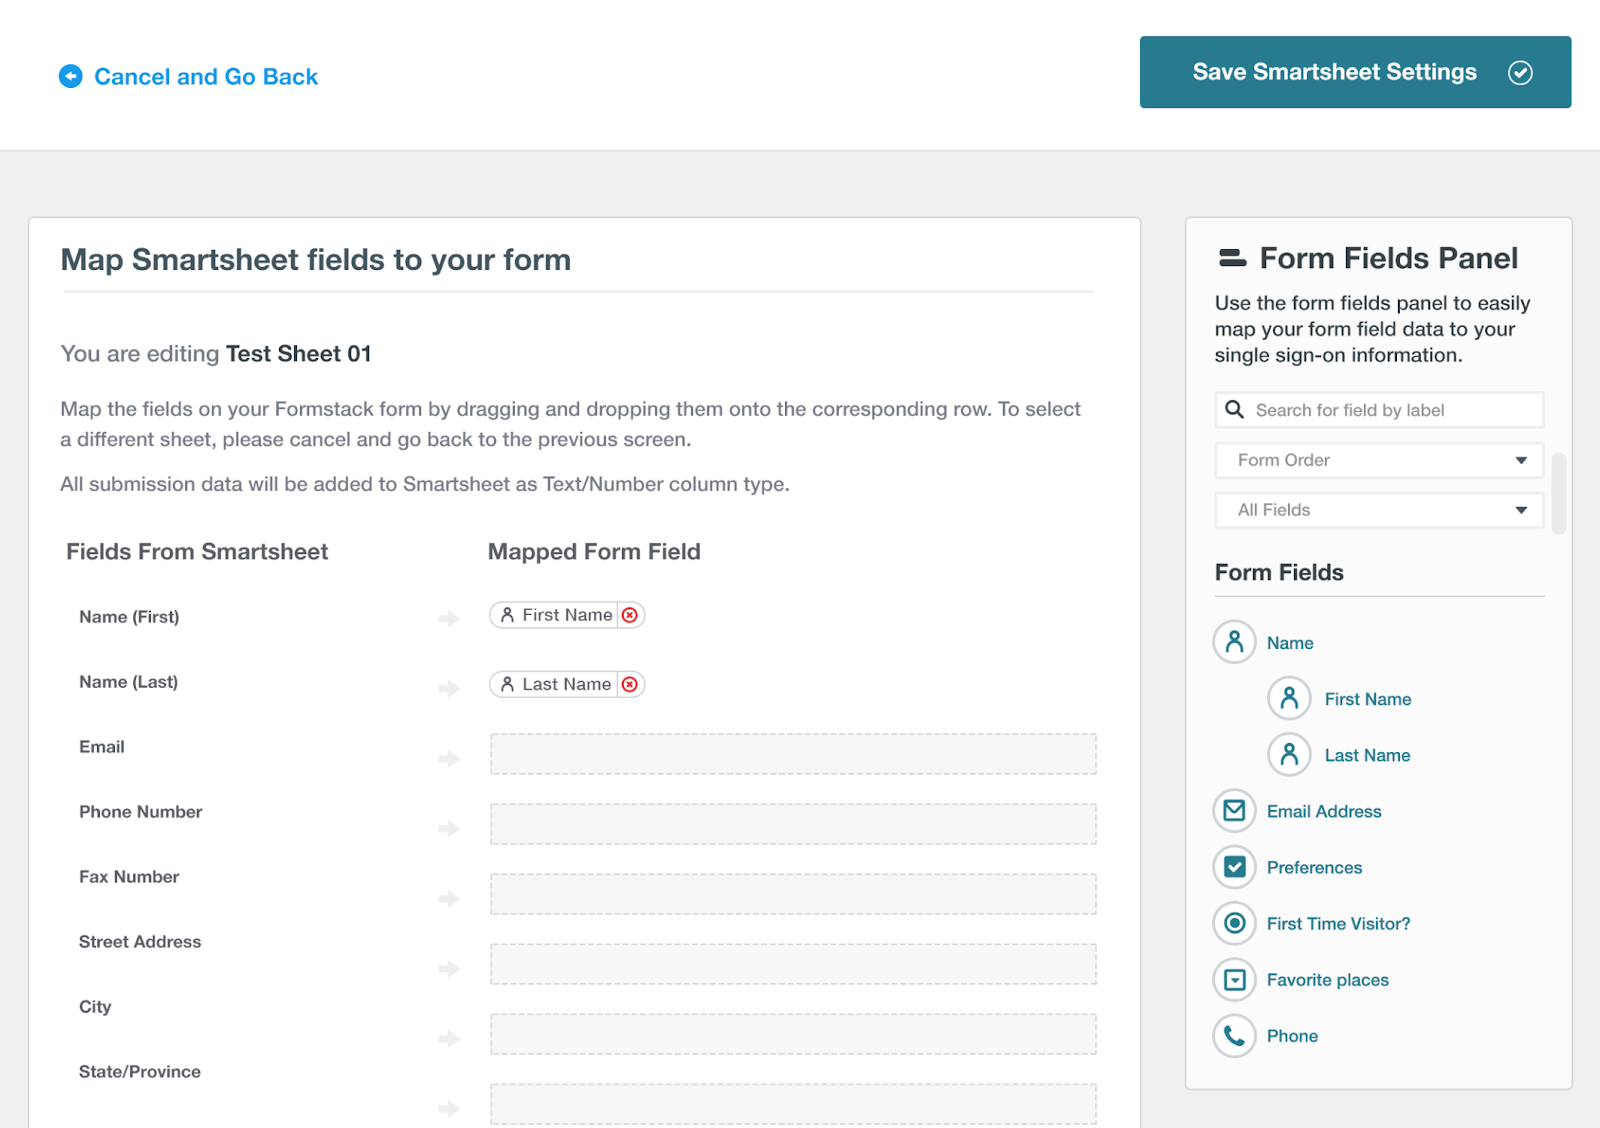The height and width of the screenshot is (1128, 1600).
Task: Select the Email Address envelope icon
Action: (x=1234, y=811)
